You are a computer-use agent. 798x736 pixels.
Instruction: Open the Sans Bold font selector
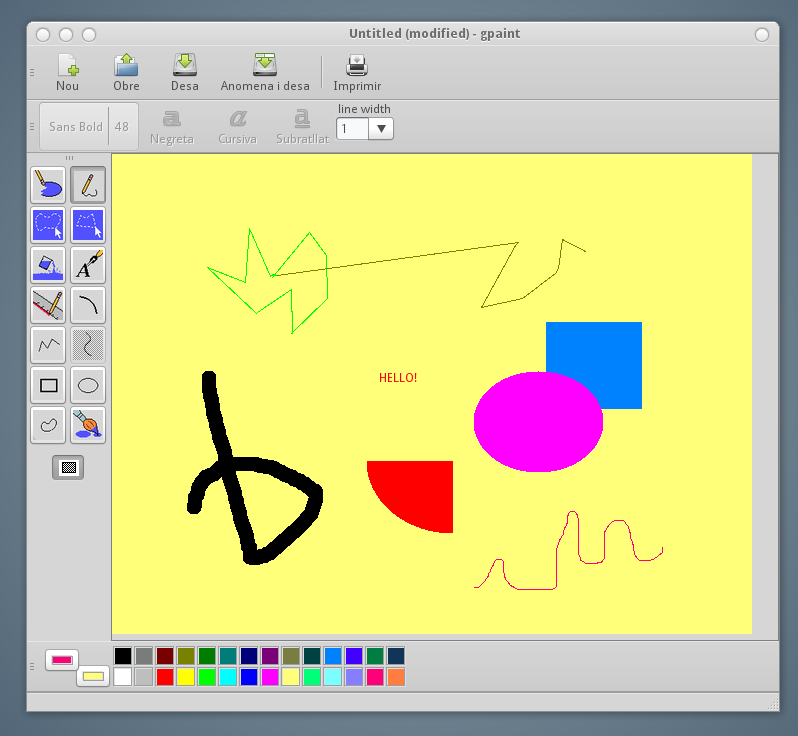pyautogui.click(x=77, y=127)
